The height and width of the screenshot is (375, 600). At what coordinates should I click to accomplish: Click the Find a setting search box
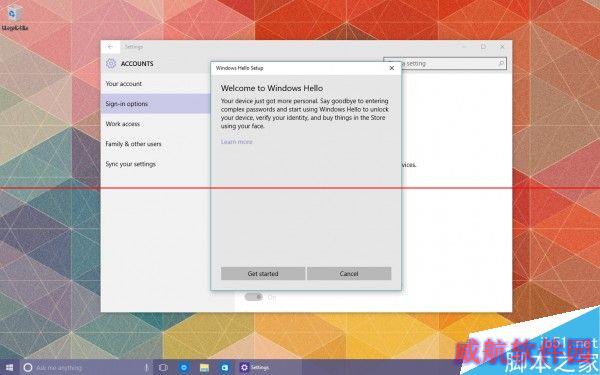click(445, 64)
